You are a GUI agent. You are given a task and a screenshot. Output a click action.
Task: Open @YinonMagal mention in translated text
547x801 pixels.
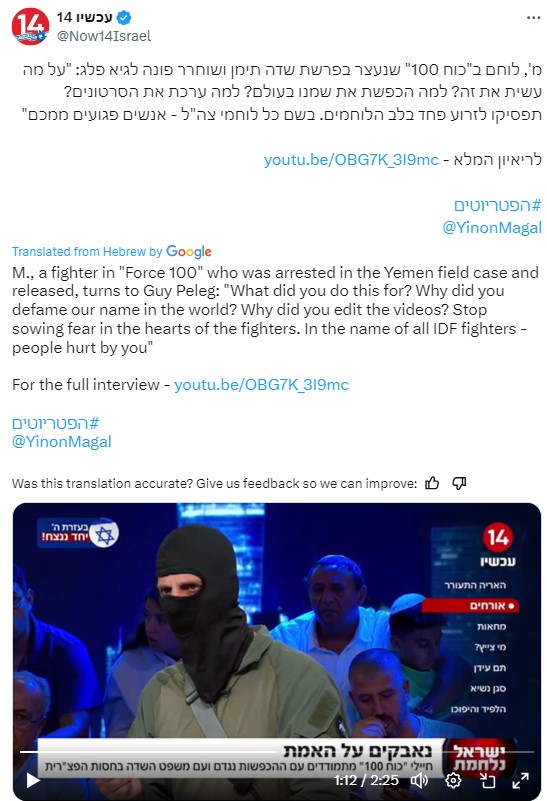pyautogui.click(x=62, y=442)
